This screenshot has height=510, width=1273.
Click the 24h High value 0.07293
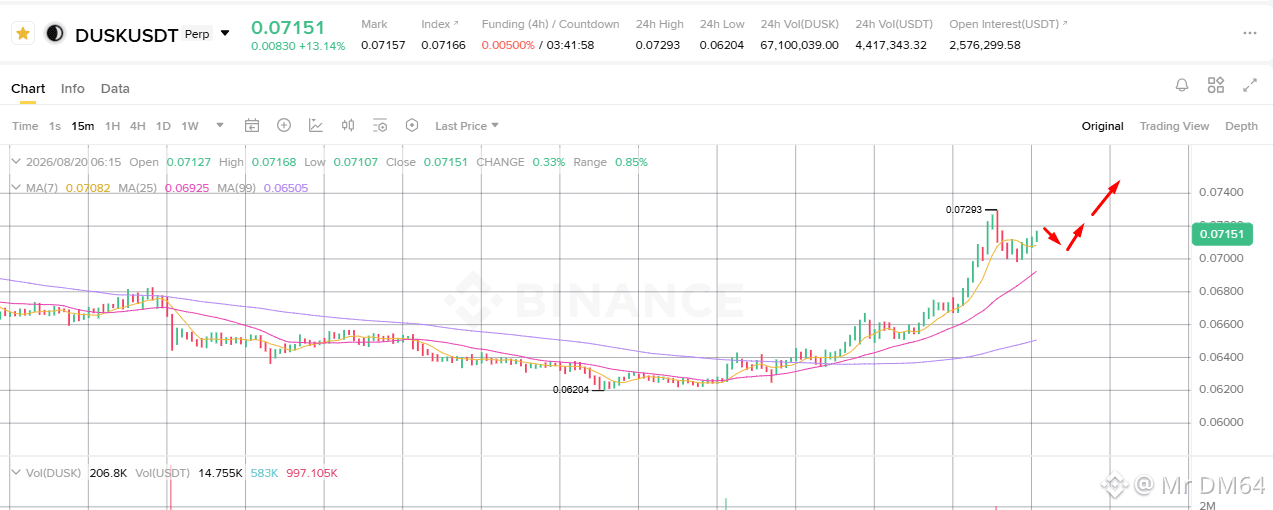click(x=657, y=45)
